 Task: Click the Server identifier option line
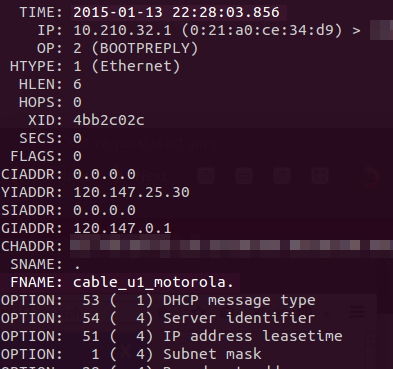point(158,318)
